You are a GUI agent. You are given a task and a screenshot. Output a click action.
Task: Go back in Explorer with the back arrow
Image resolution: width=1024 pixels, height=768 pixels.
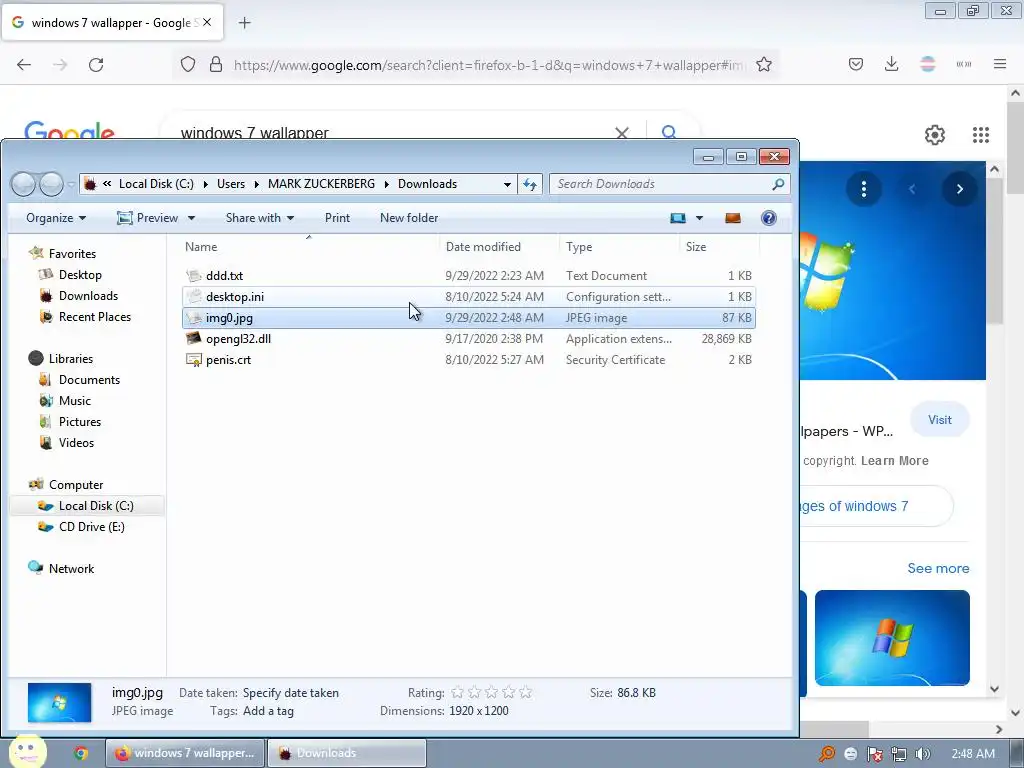tap(23, 184)
